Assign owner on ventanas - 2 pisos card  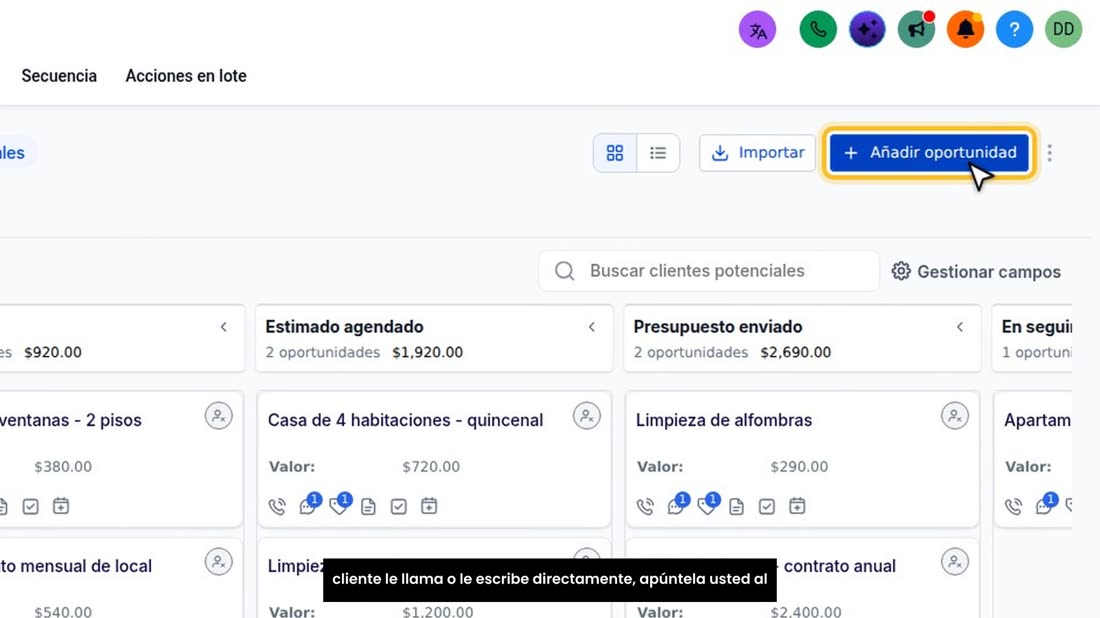219,416
